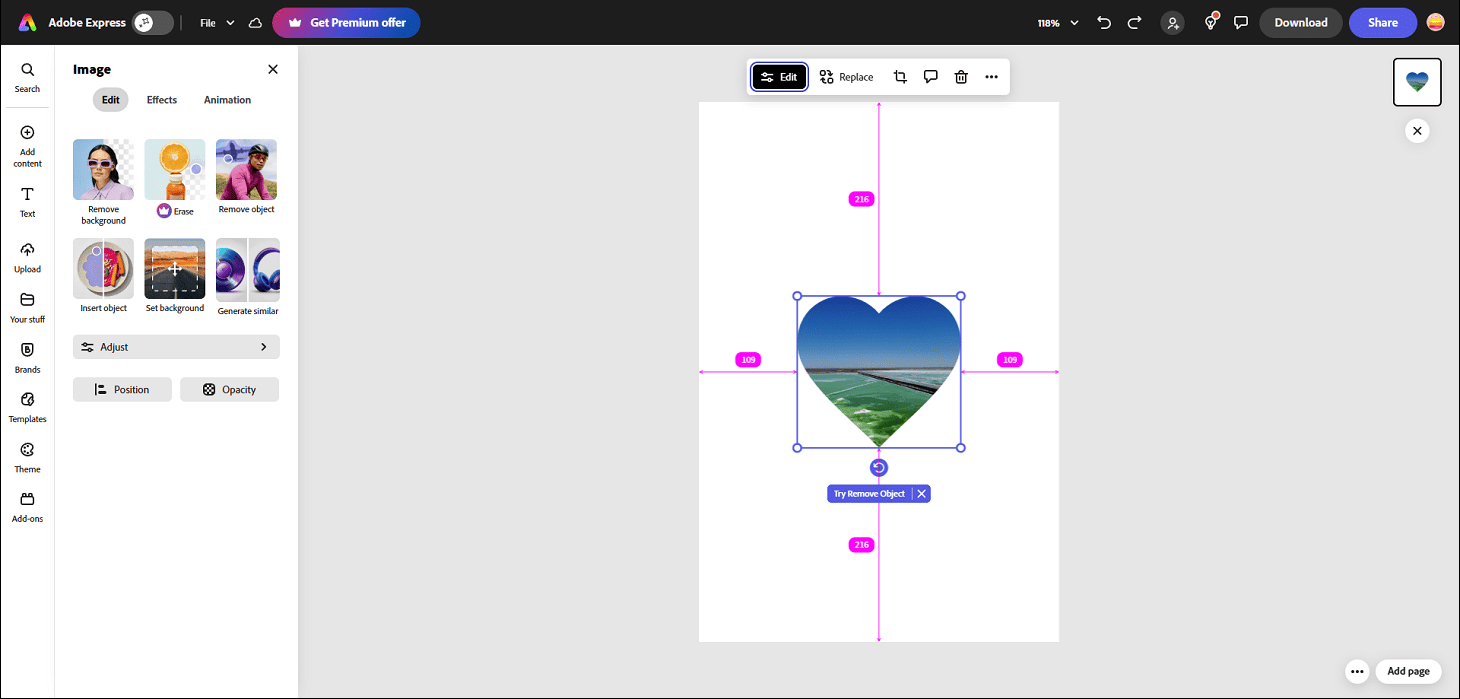Open the Brands panel
The image size is (1460, 699).
(x=27, y=357)
